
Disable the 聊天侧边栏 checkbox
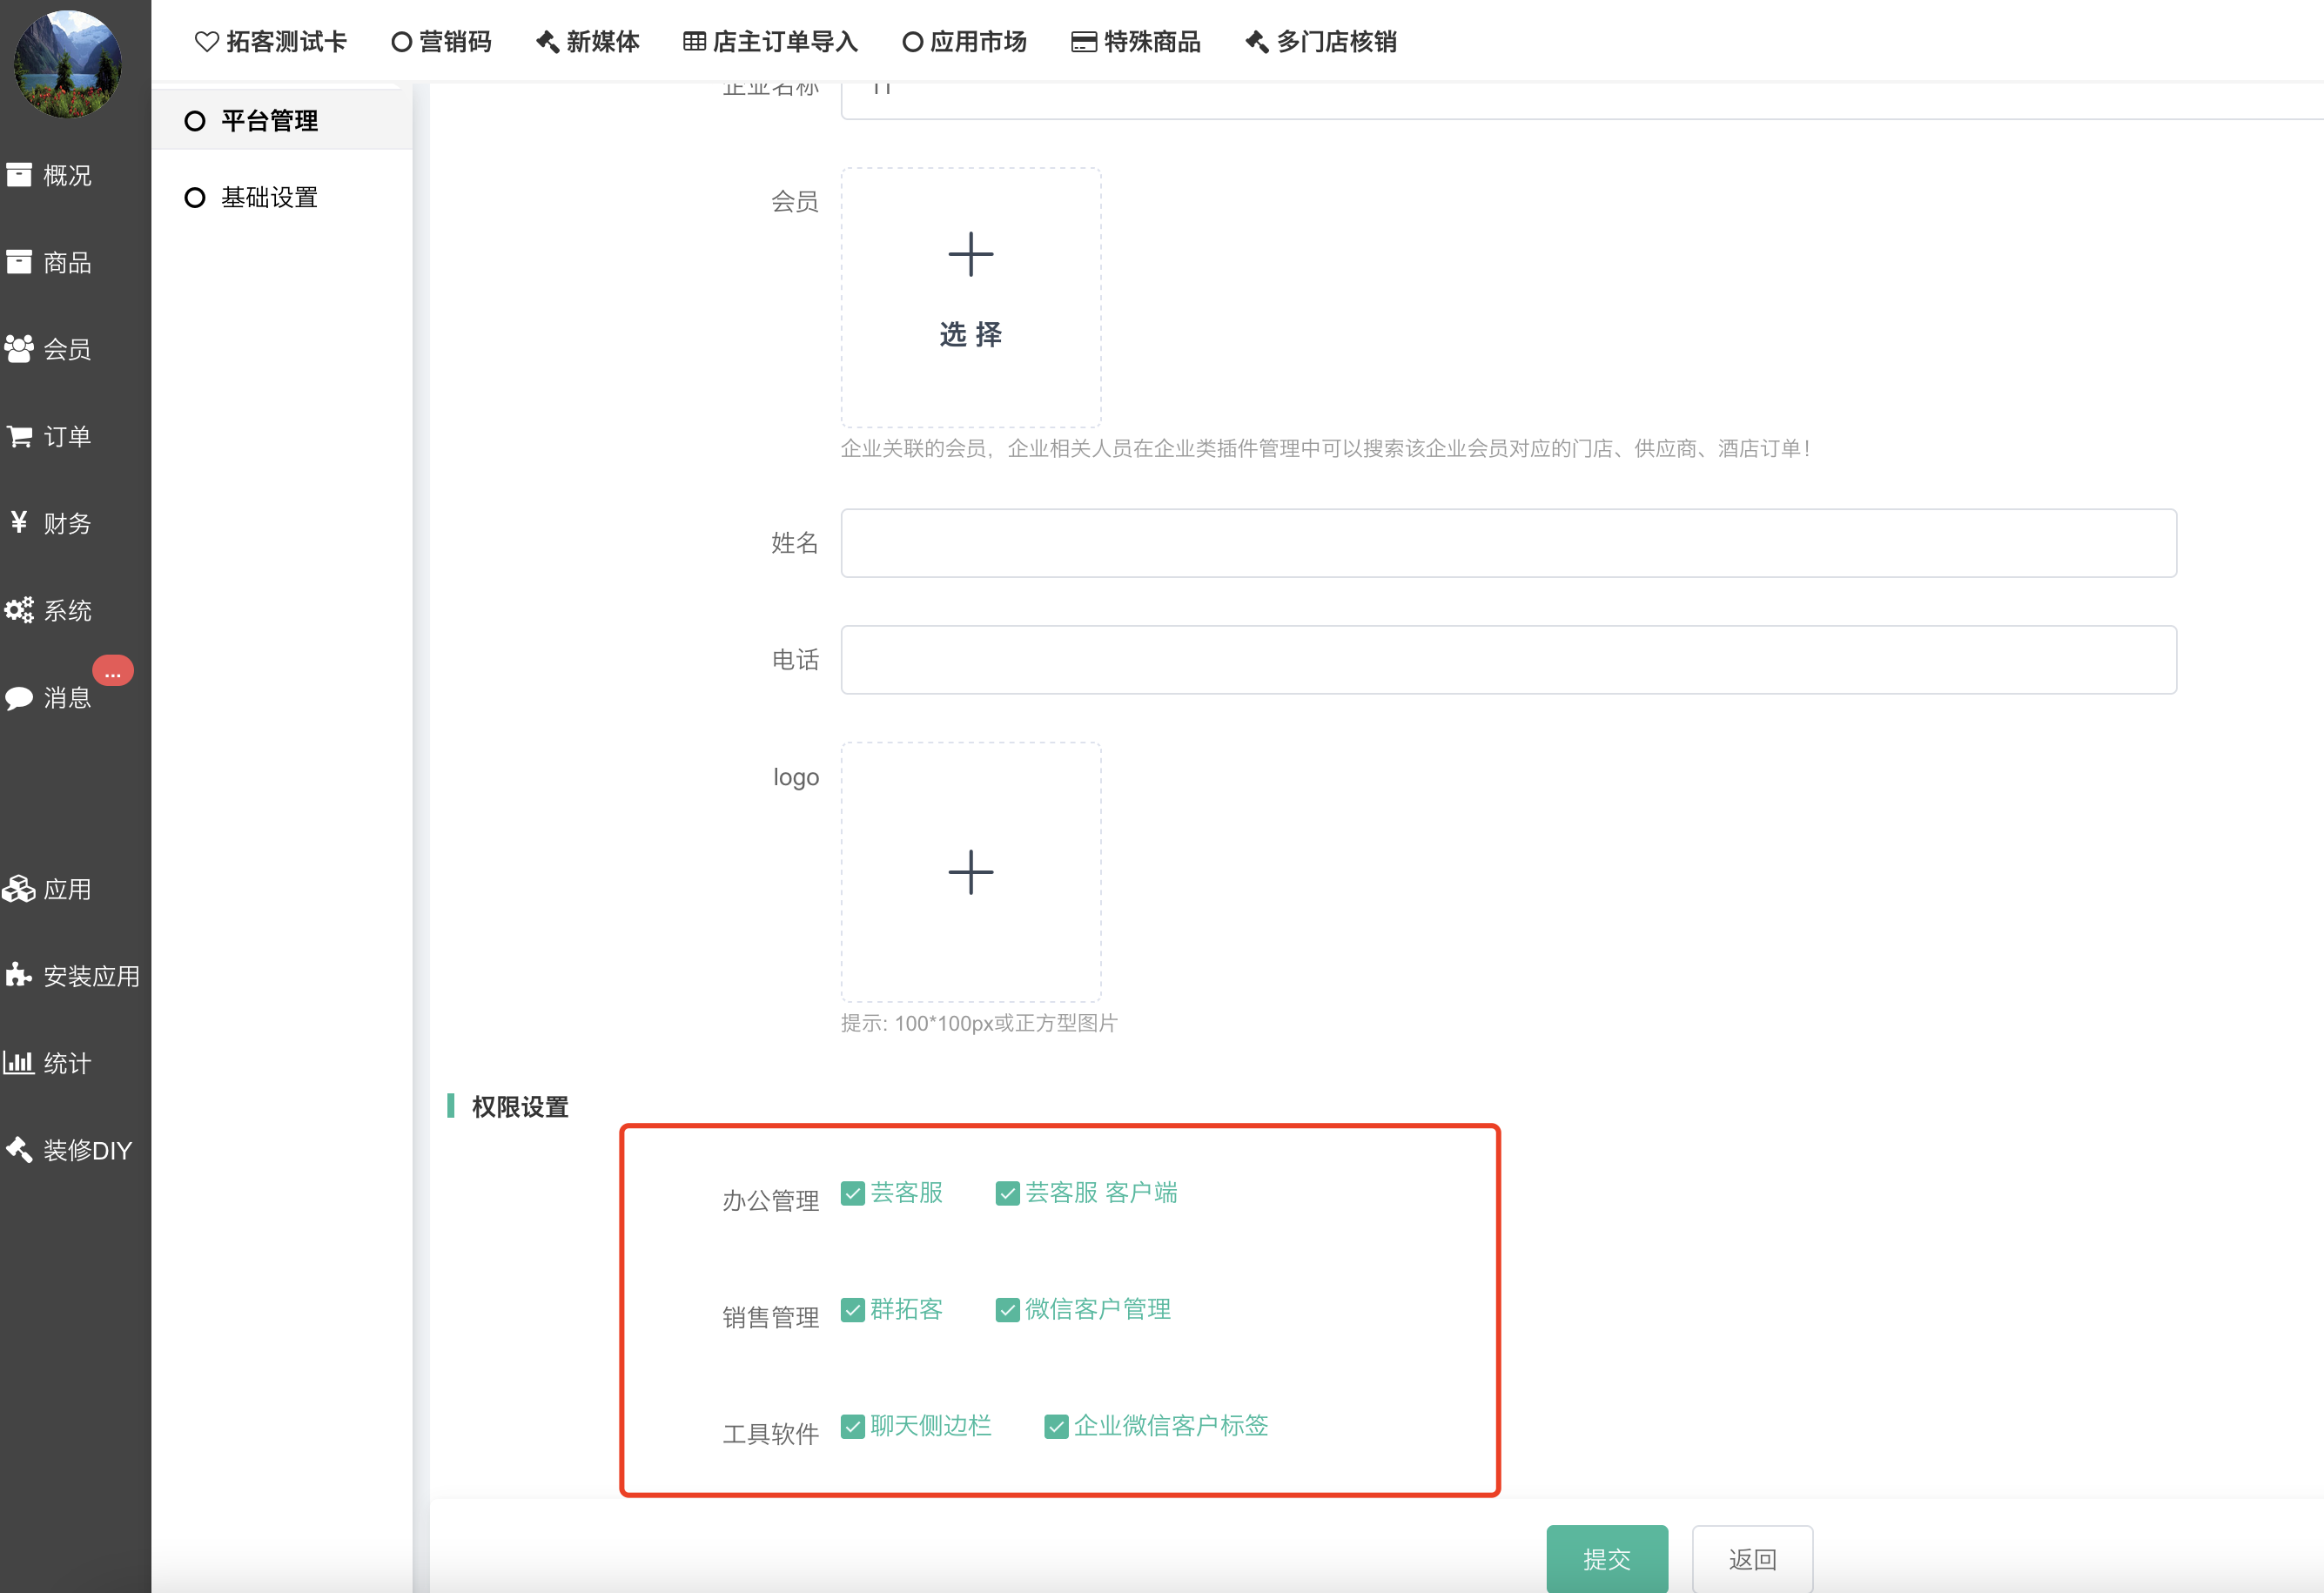tap(853, 1426)
